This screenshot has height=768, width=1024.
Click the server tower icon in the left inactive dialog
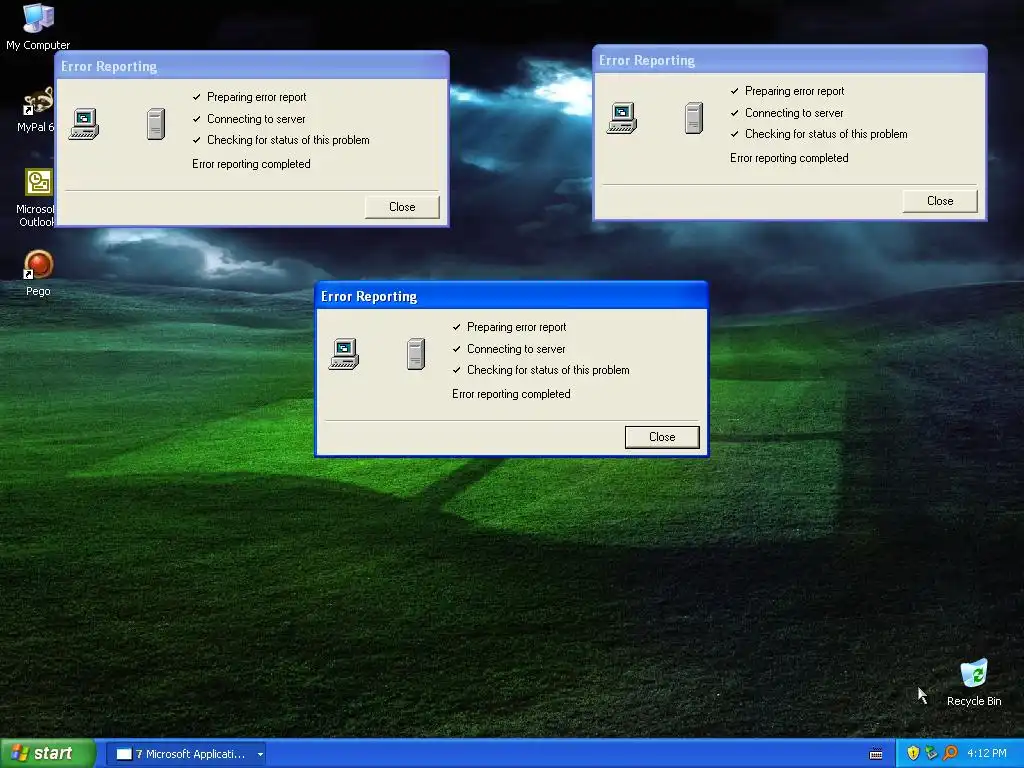[x=156, y=124]
